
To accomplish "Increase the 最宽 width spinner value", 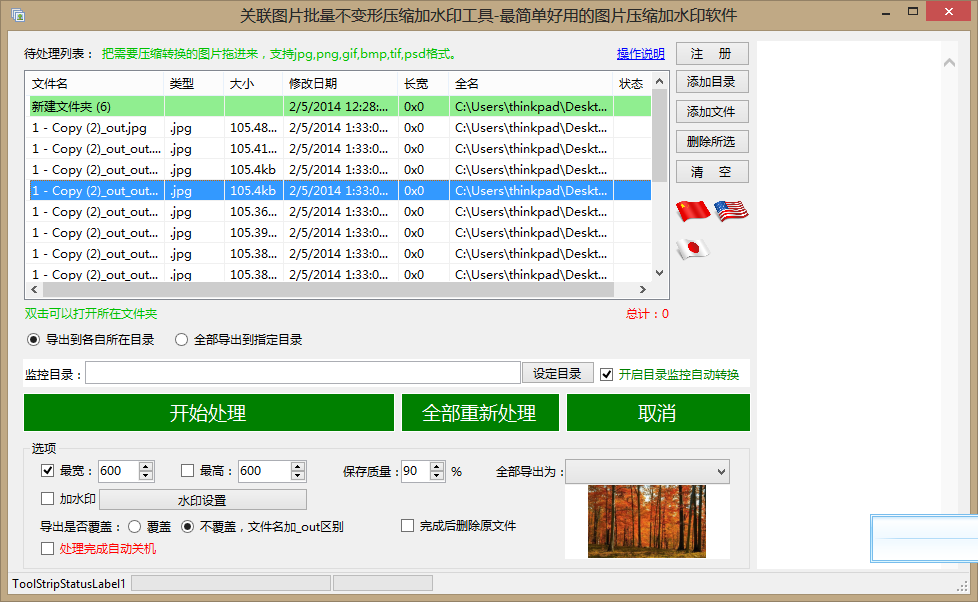I will click(146, 466).
